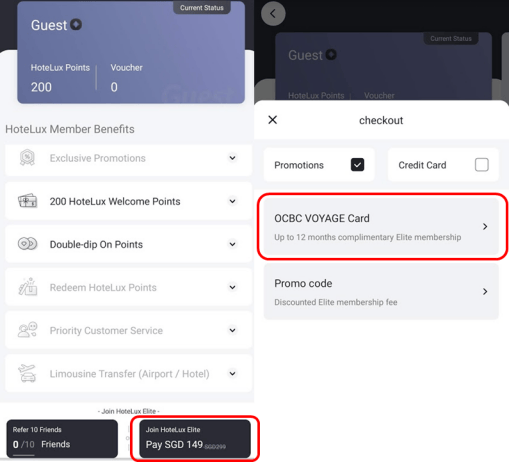The height and width of the screenshot is (462, 509).
Task: Click the Double-dip coins icon
Action: point(27,244)
